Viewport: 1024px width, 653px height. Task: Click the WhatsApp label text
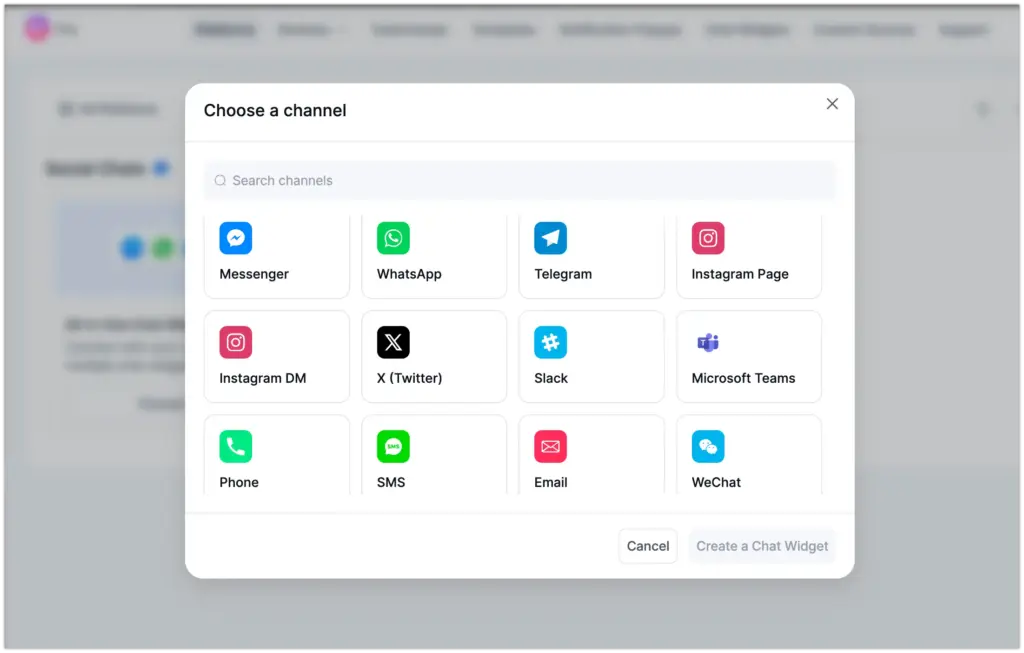(409, 274)
